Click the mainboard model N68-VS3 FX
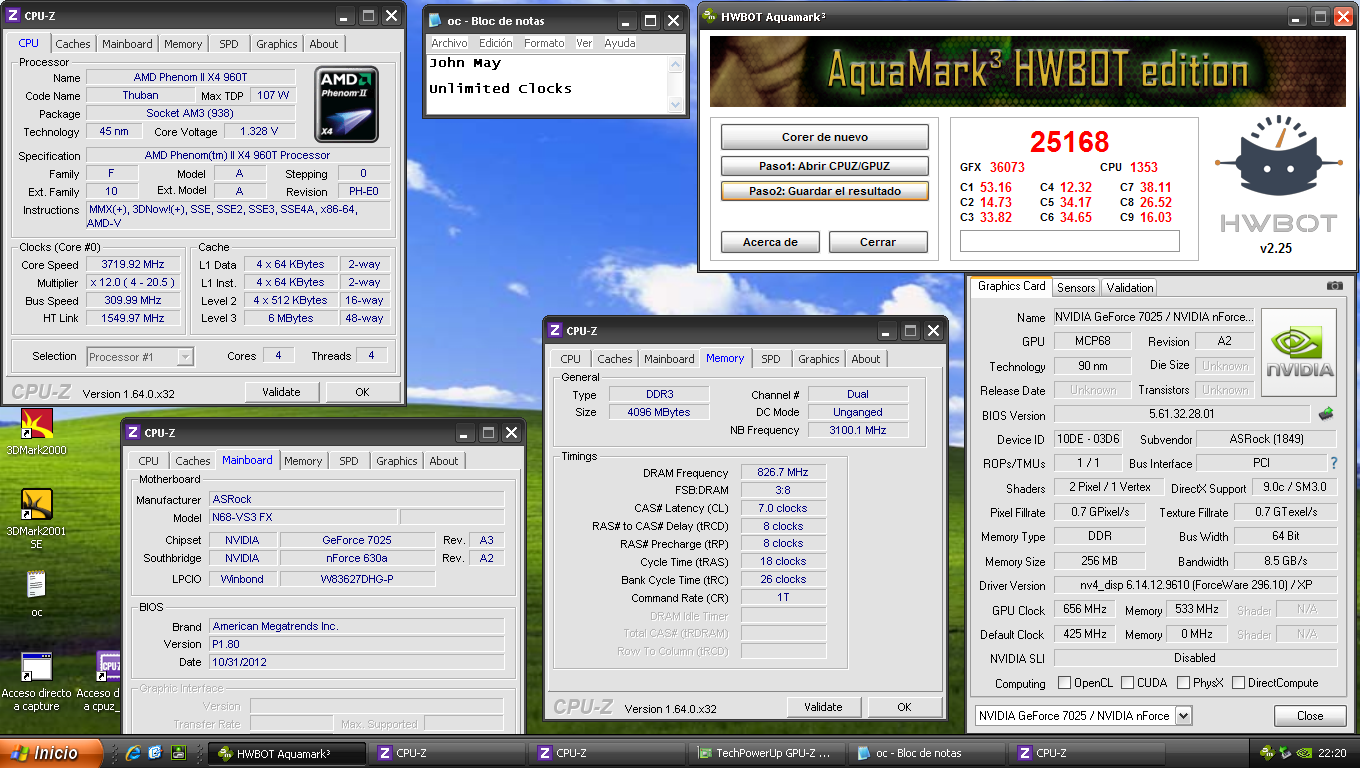 (x=303, y=518)
